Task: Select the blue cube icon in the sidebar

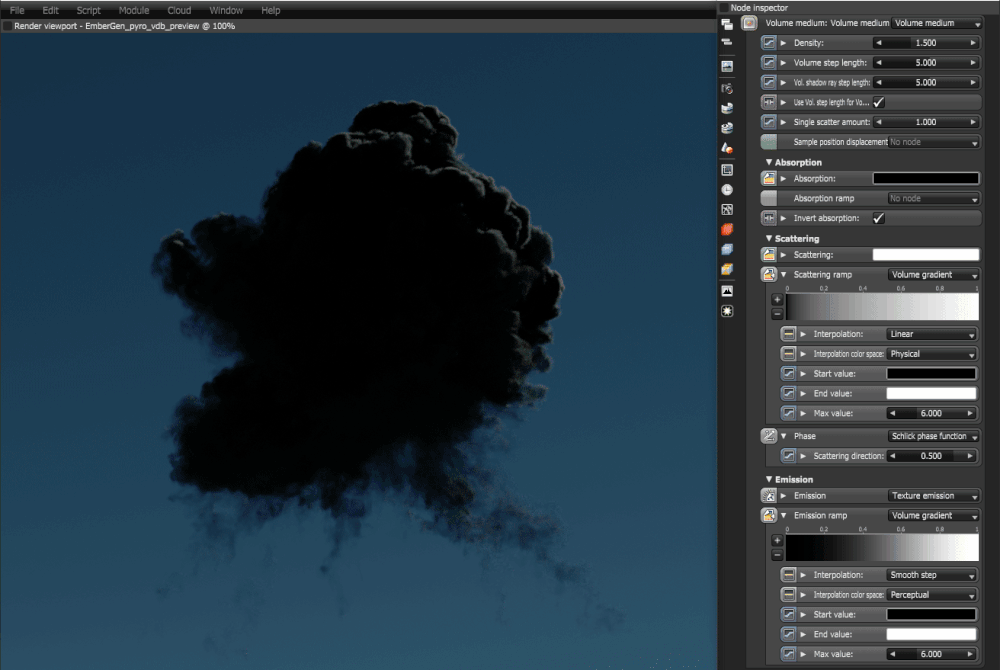Action: tap(727, 250)
